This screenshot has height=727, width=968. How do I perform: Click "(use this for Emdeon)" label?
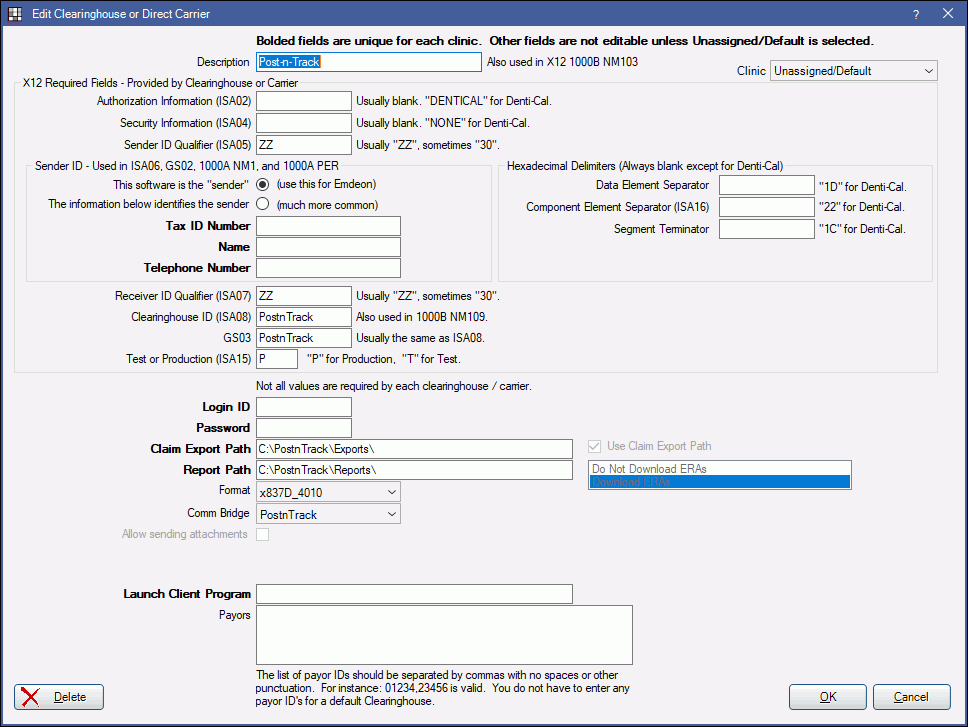point(326,184)
